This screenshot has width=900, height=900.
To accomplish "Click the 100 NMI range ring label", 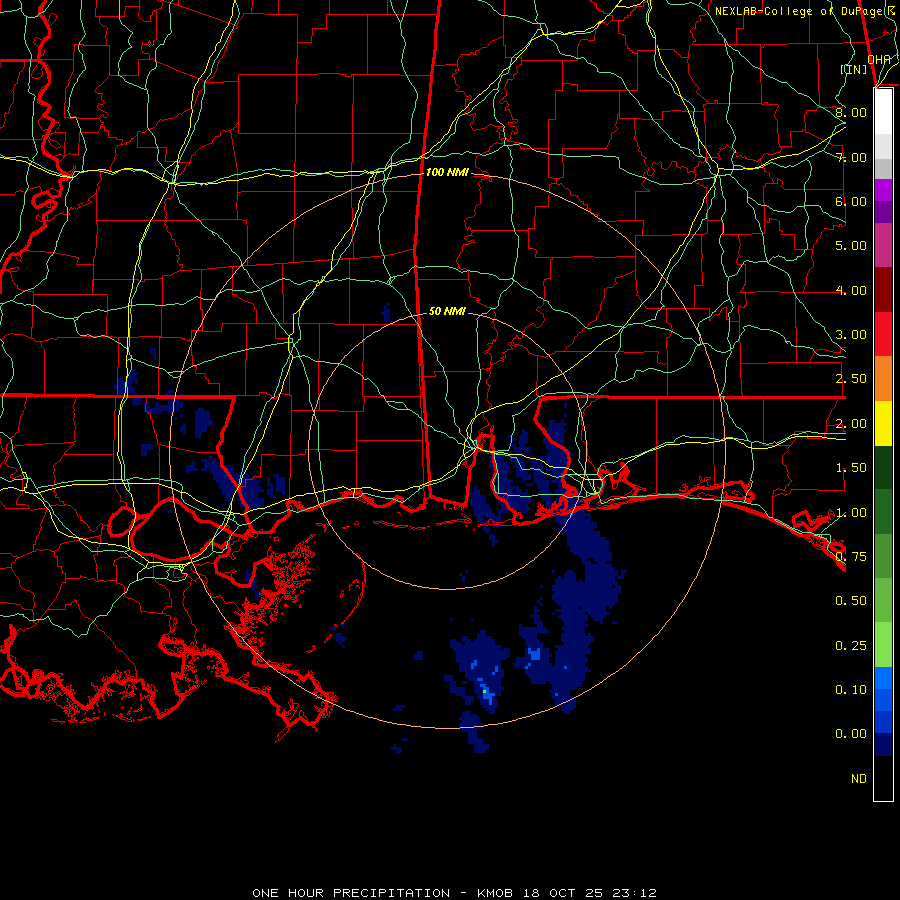I will (x=447, y=172).
